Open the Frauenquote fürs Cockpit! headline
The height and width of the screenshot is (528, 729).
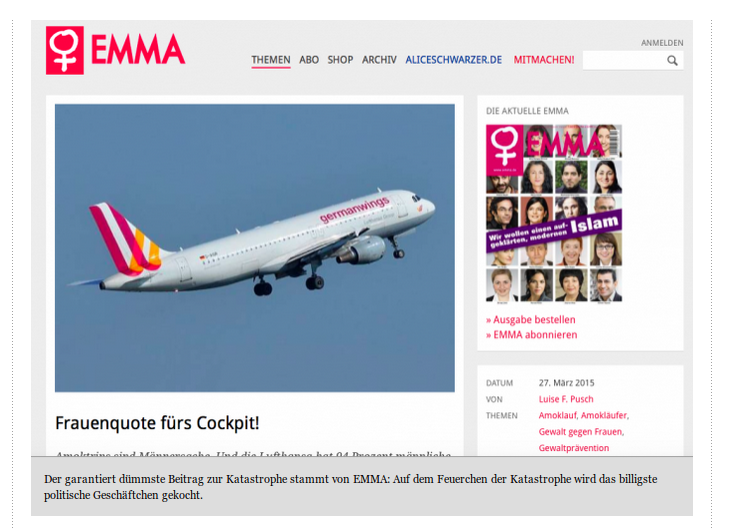157,423
